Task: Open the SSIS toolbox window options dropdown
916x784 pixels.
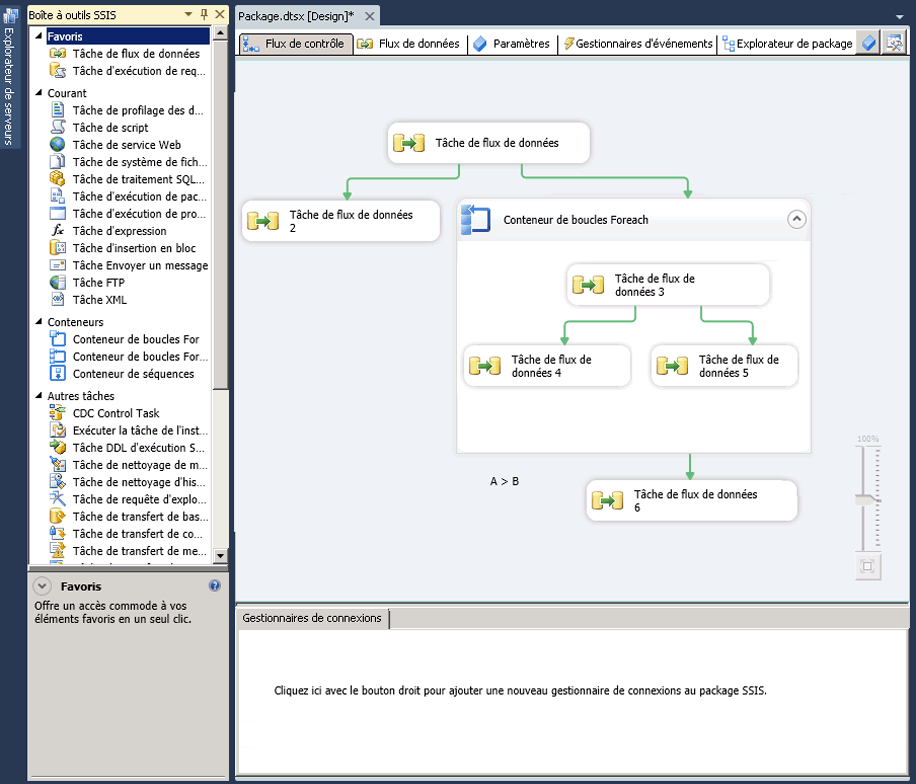Action: tap(189, 15)
